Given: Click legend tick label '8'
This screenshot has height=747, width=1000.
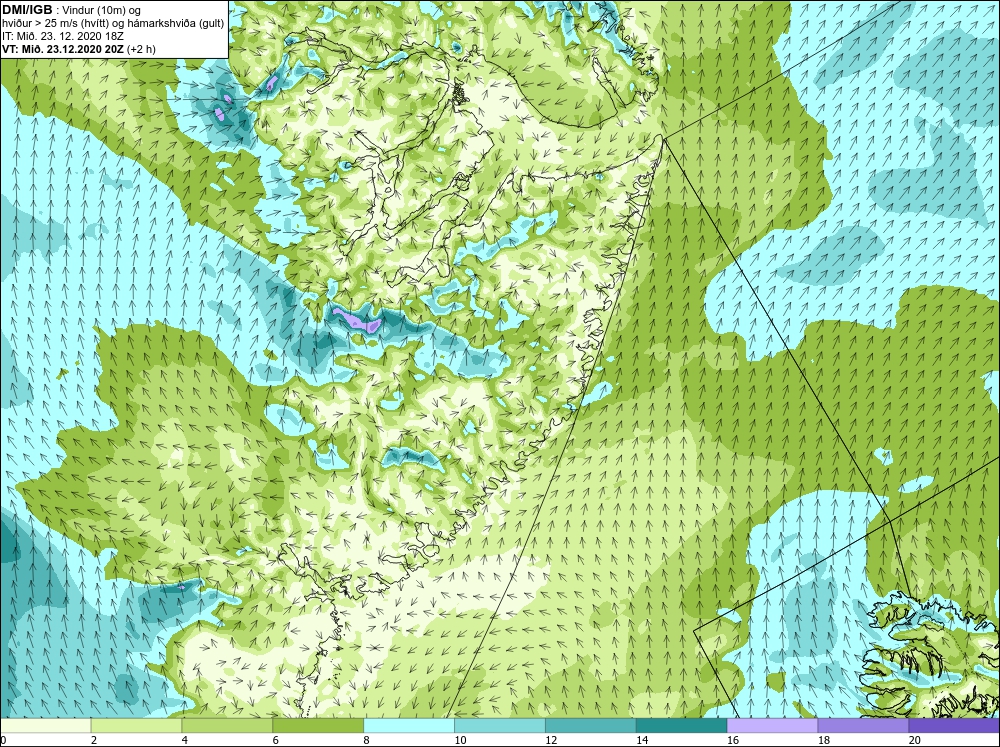Looking at the screenshot, I should point(367,740).
